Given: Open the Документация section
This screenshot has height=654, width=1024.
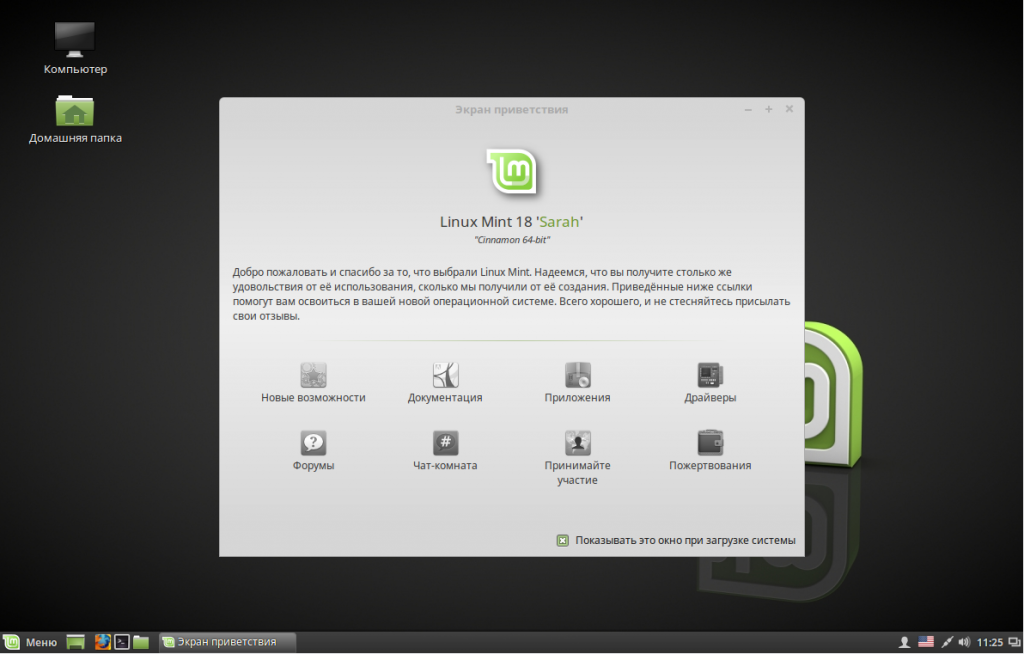Looking at the screenshot, I should (x=445, y=381).
